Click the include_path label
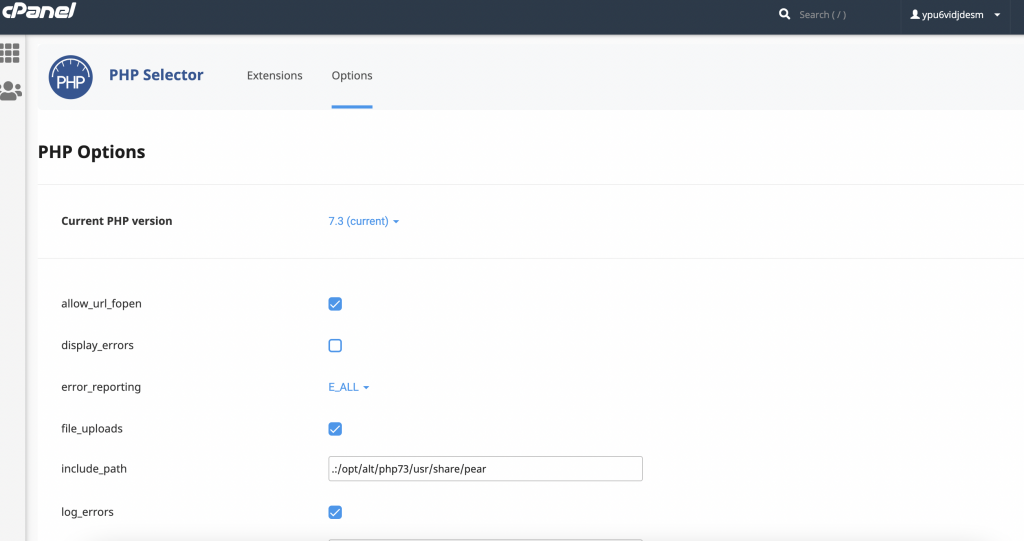The width and height of the screenshot is (1024, 541). (x=94, y=468)
